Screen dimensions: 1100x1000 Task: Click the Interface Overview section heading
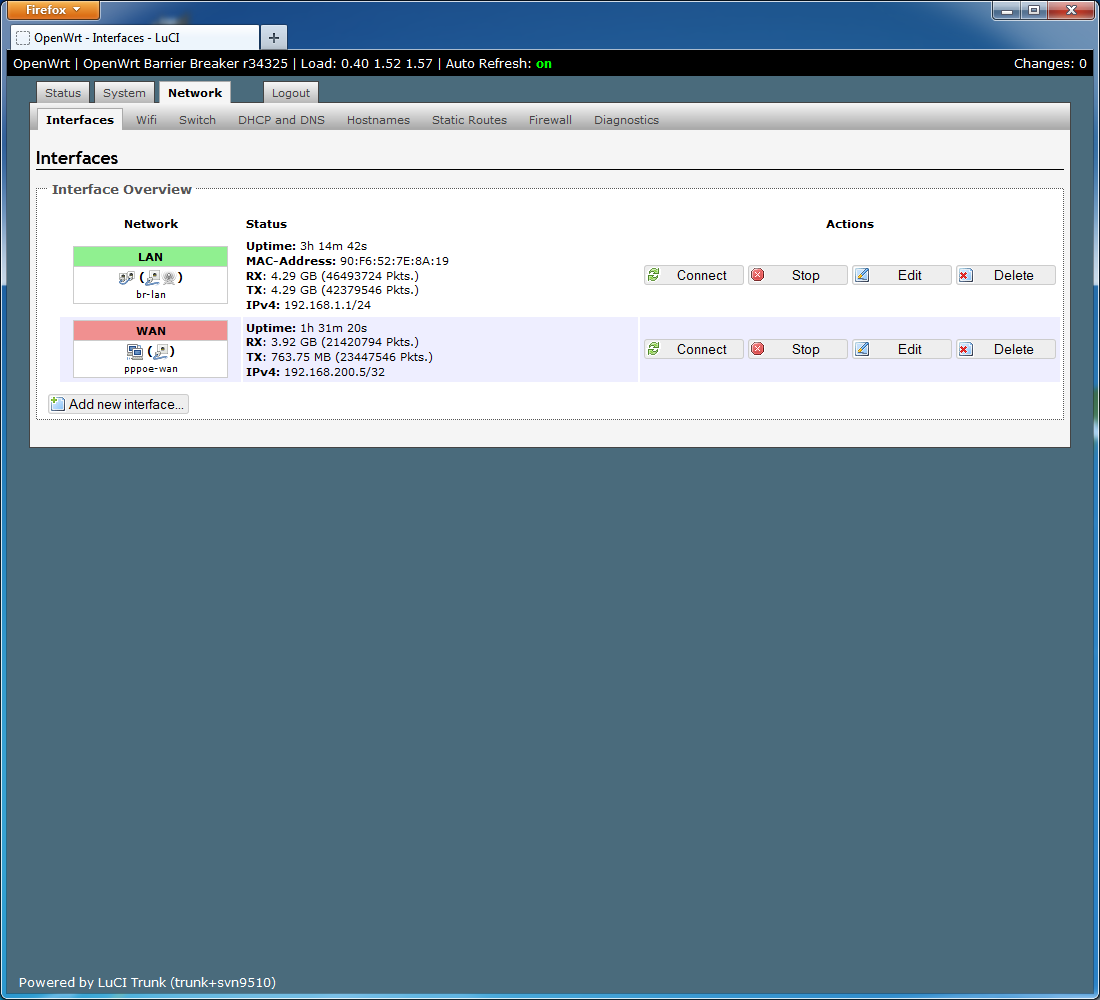[x=121, y=189]
